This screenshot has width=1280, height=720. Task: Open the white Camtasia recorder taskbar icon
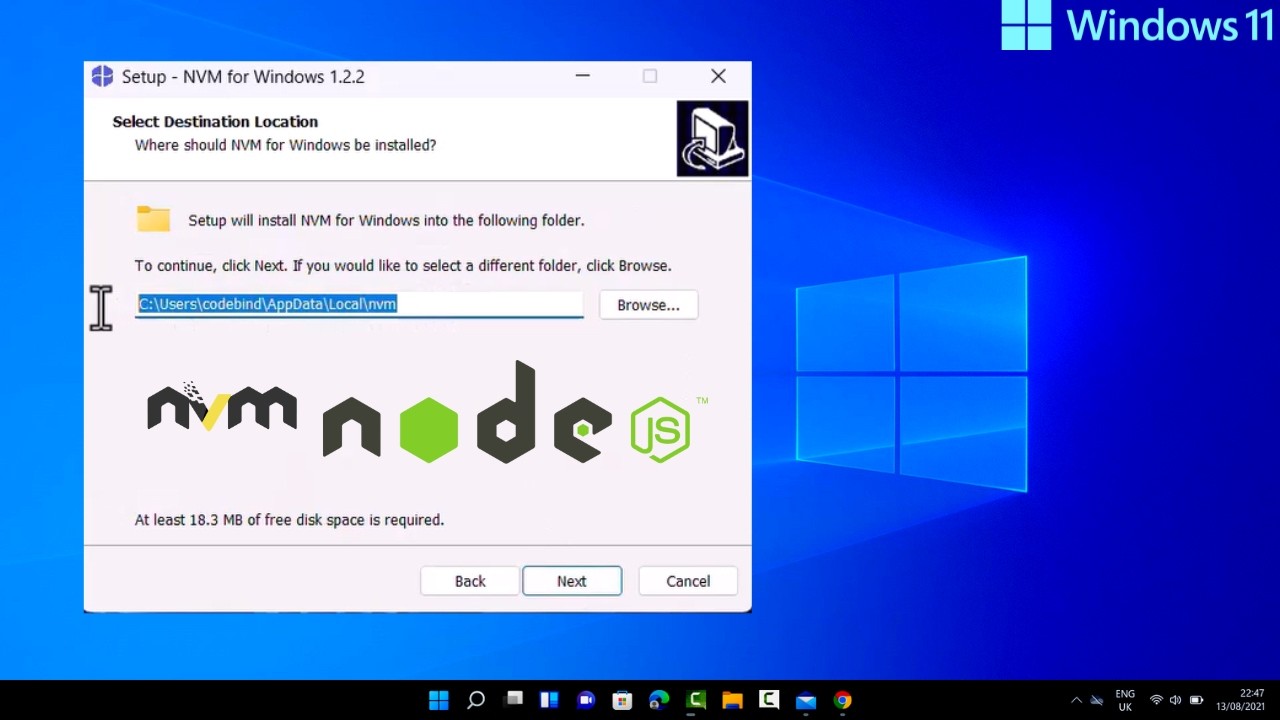[769, 700]
